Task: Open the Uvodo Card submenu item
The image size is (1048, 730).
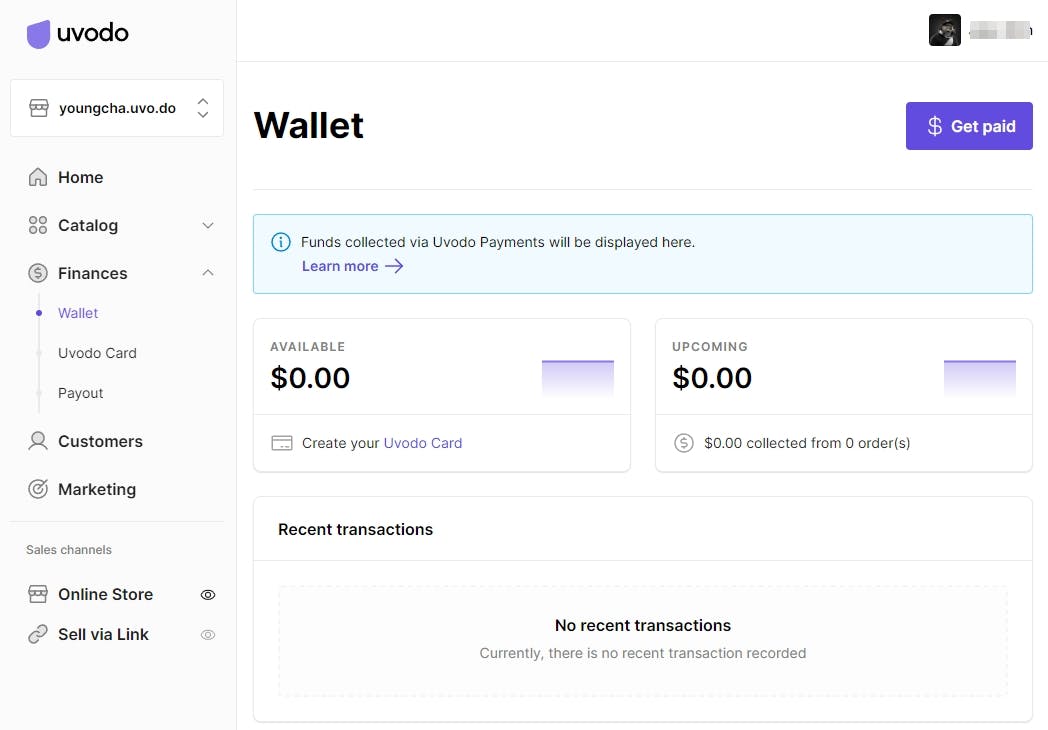Action: click(97, 353)
